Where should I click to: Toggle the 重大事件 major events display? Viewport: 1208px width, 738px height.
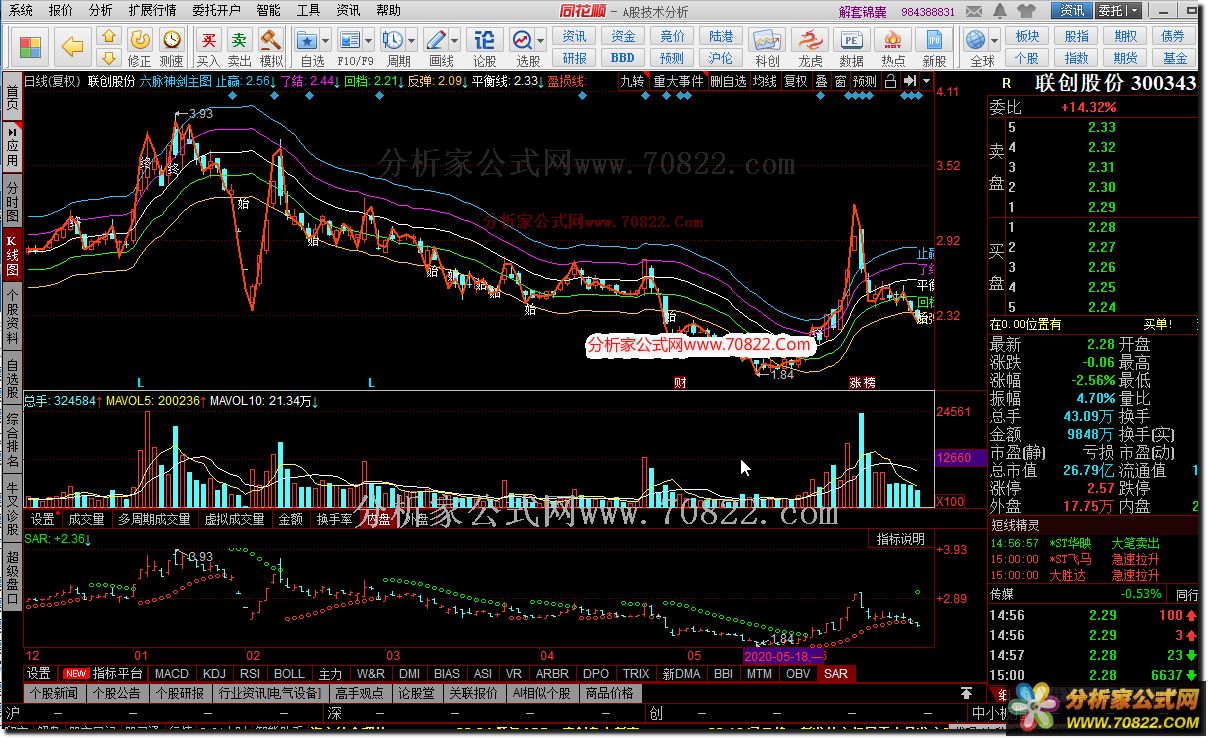pos(678,81)
